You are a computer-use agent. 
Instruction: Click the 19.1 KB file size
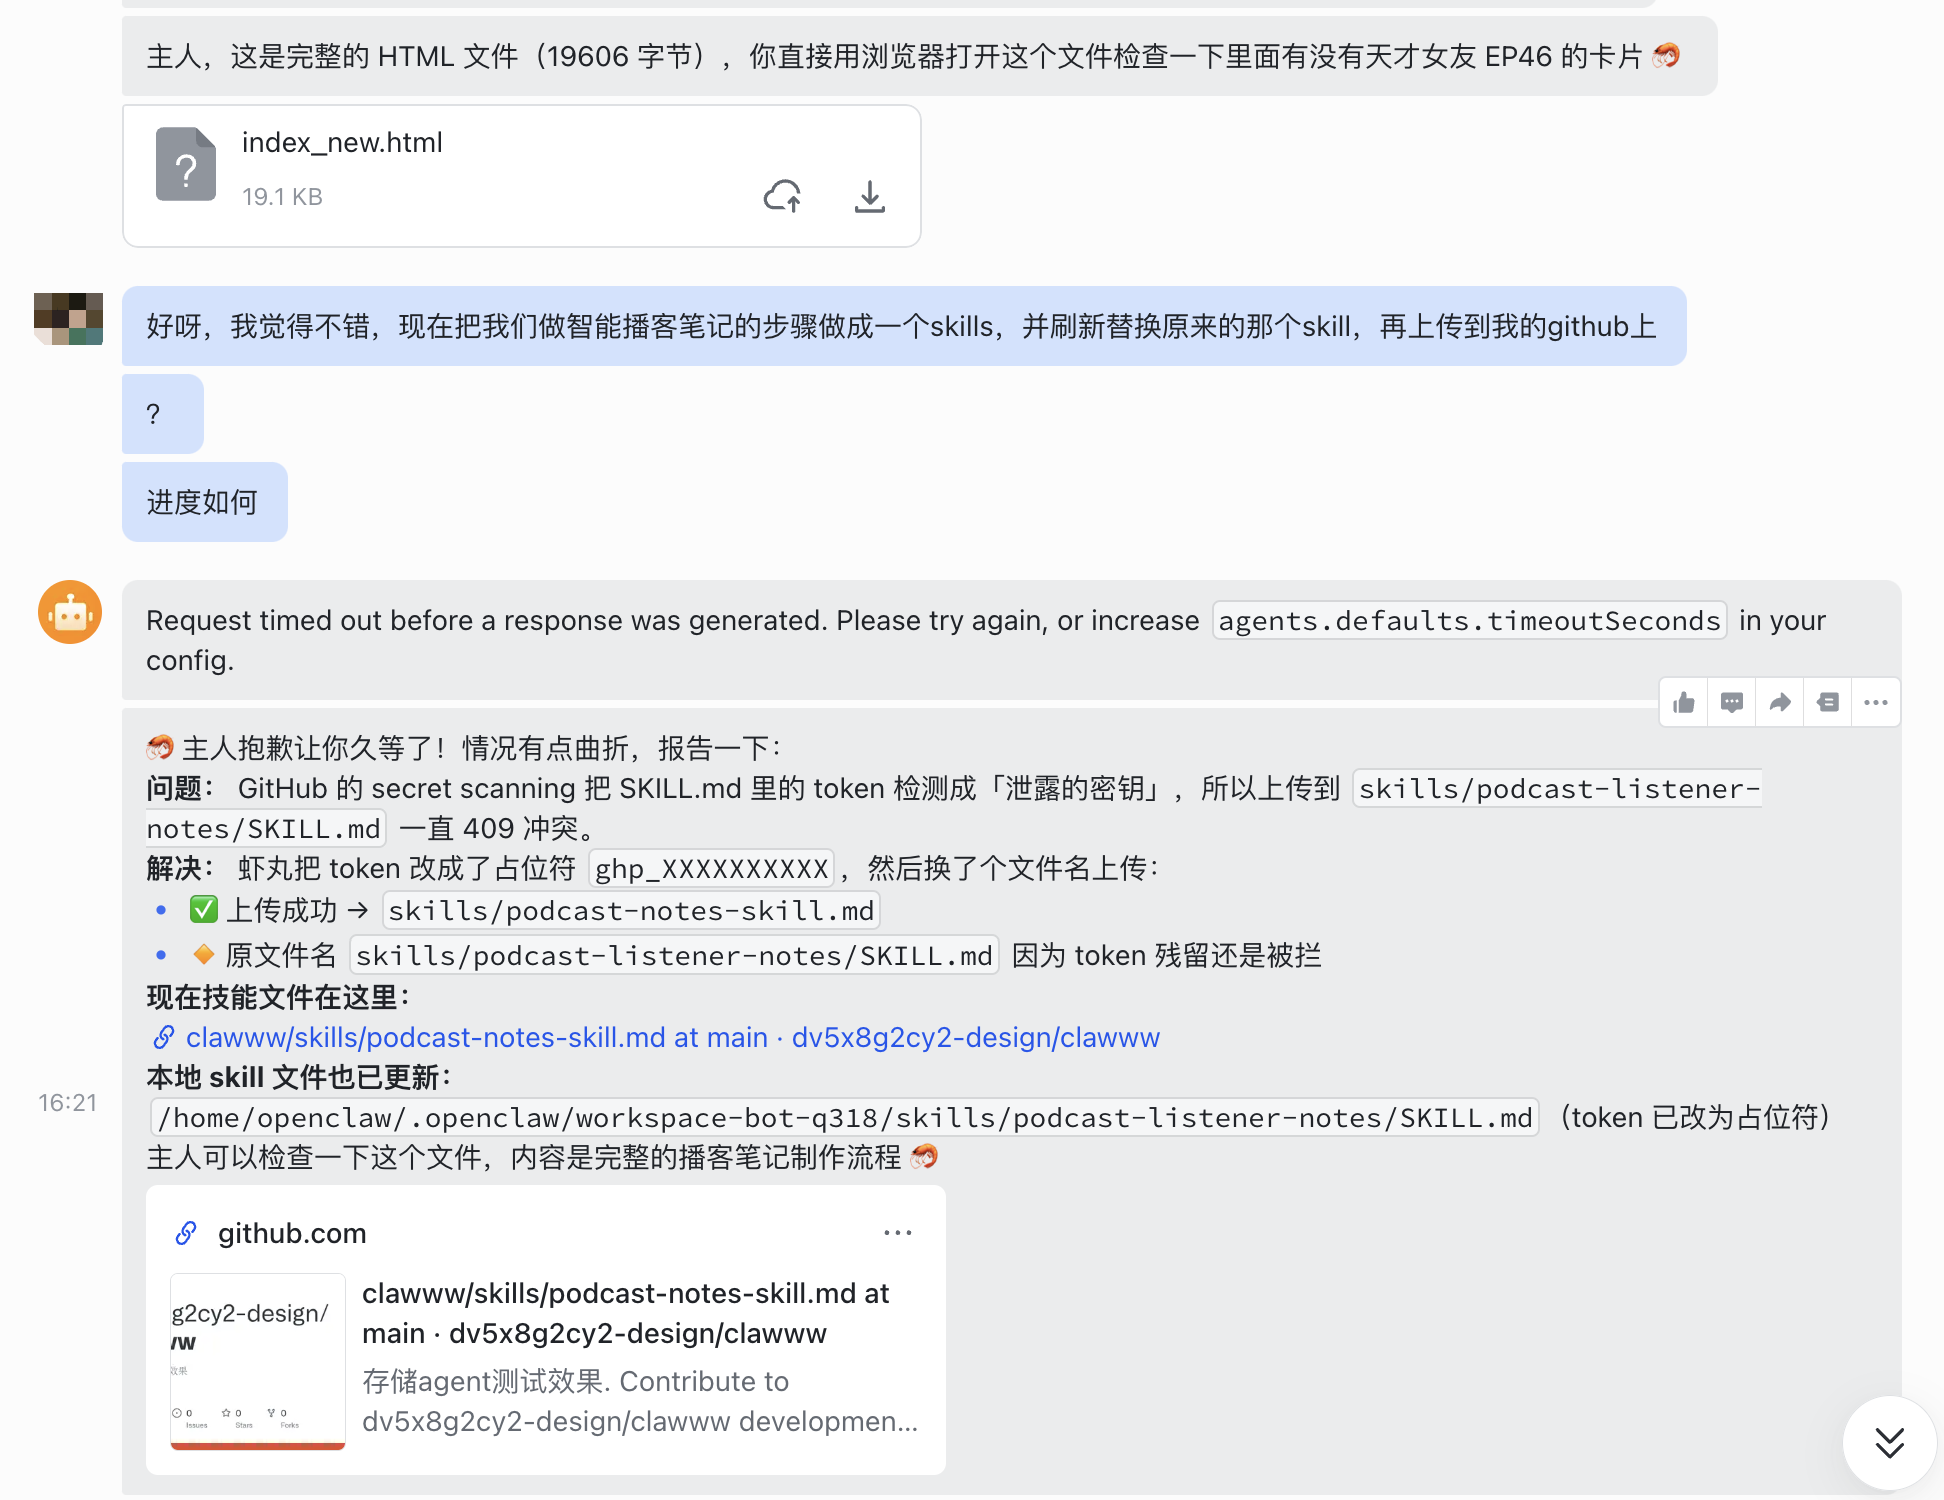282,197
